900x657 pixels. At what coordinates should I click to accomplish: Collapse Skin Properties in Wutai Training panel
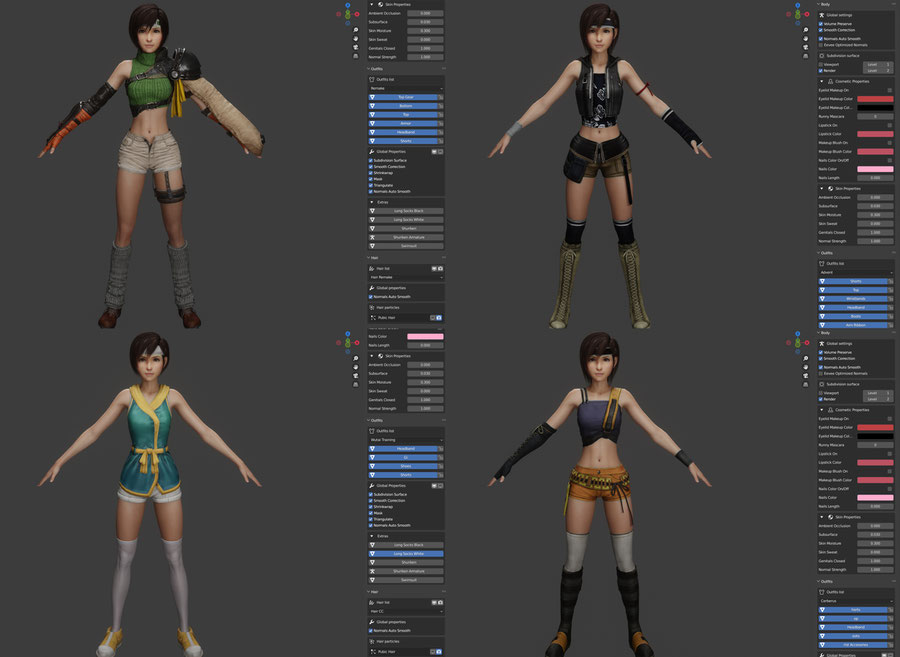(x=372, y=356)
